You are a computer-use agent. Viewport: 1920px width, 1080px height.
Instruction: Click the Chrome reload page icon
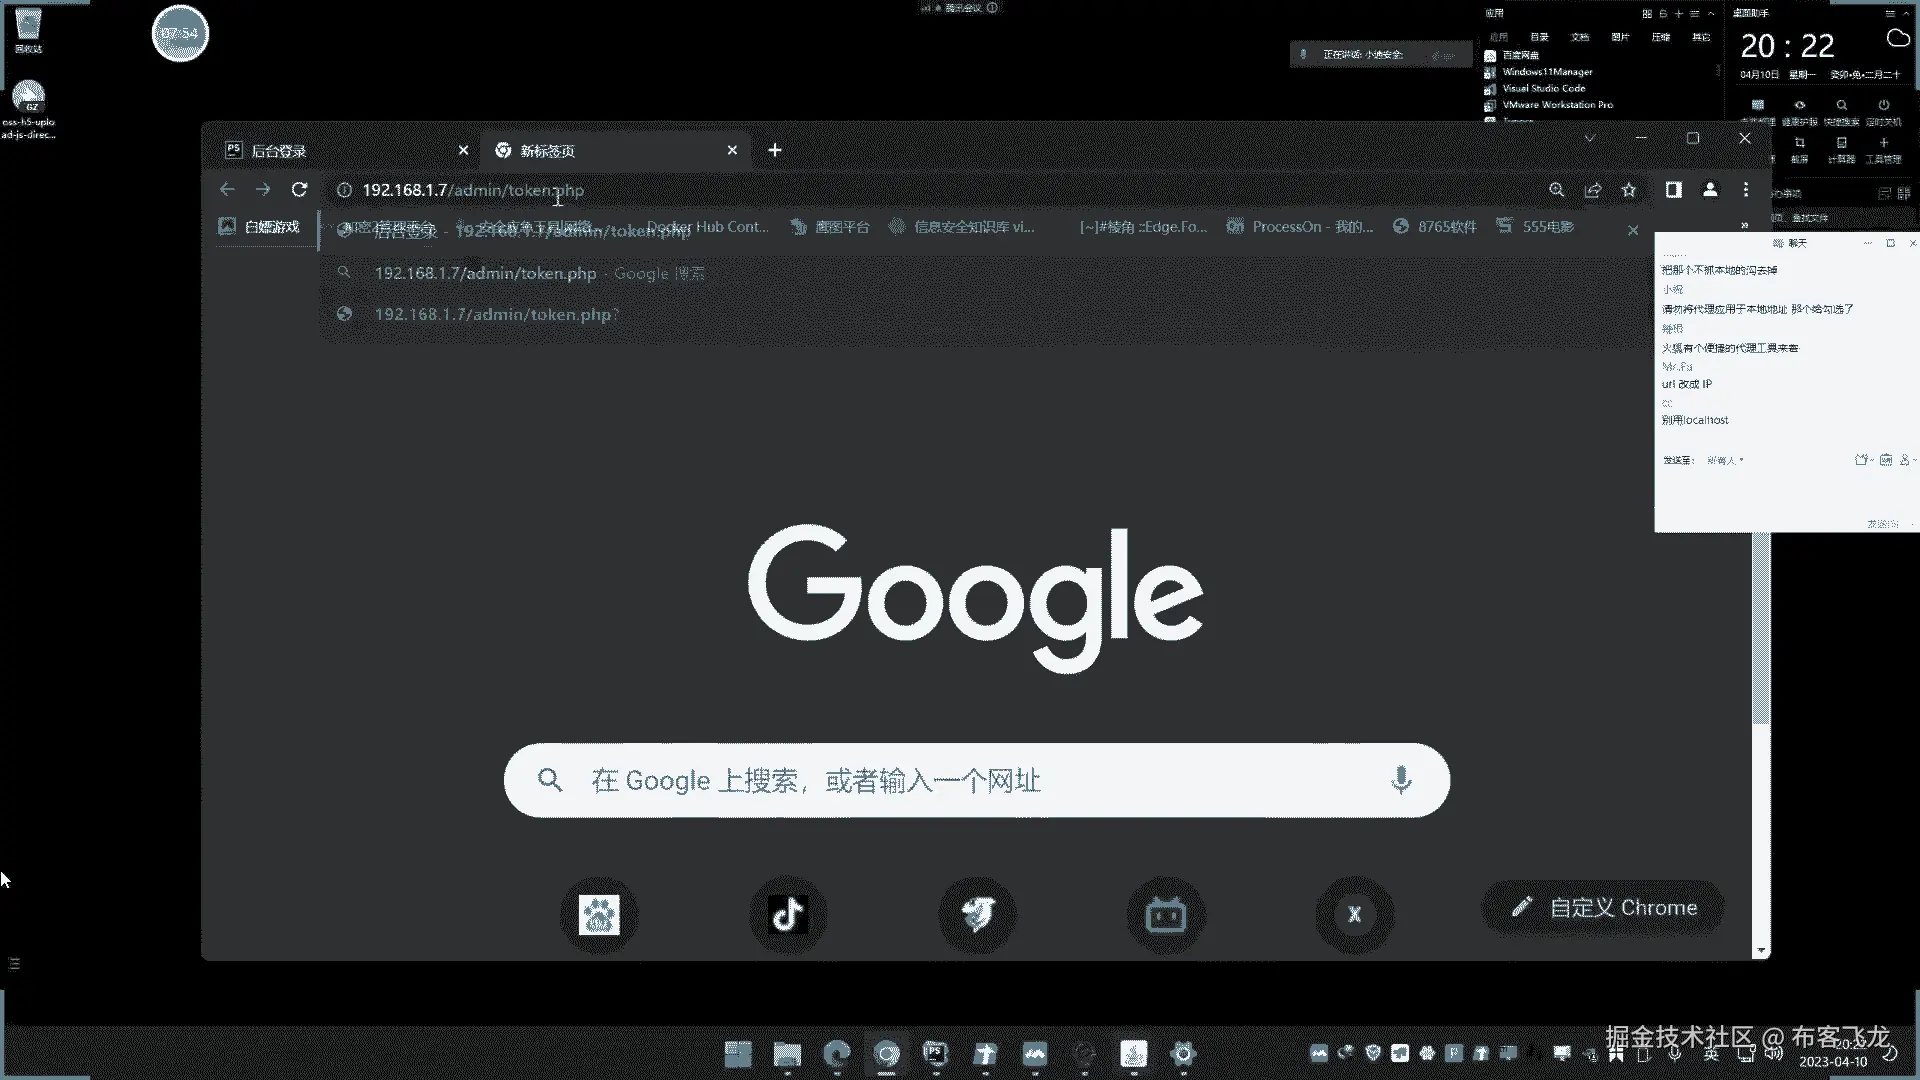coord(299,190)
